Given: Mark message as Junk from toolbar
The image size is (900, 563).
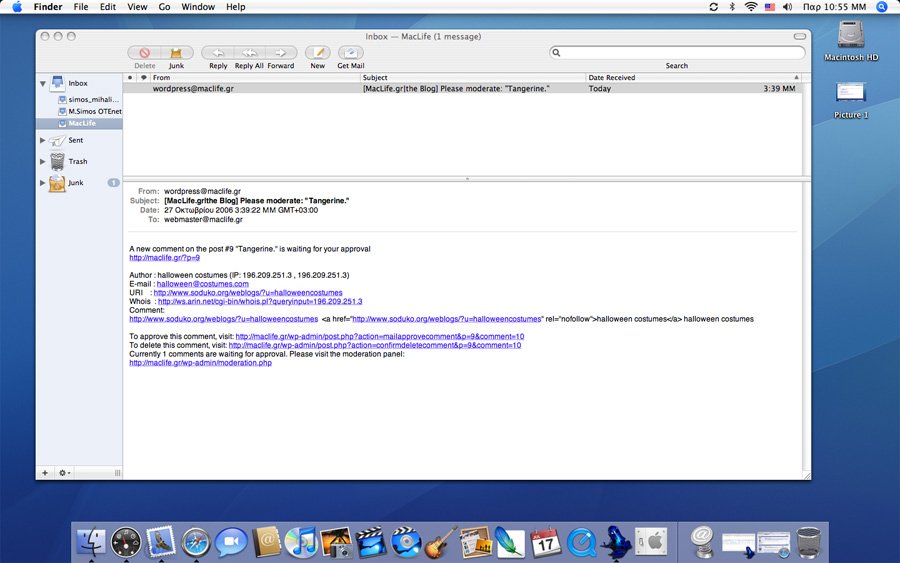Looking at the screenshot, I should tap(176, 53).
